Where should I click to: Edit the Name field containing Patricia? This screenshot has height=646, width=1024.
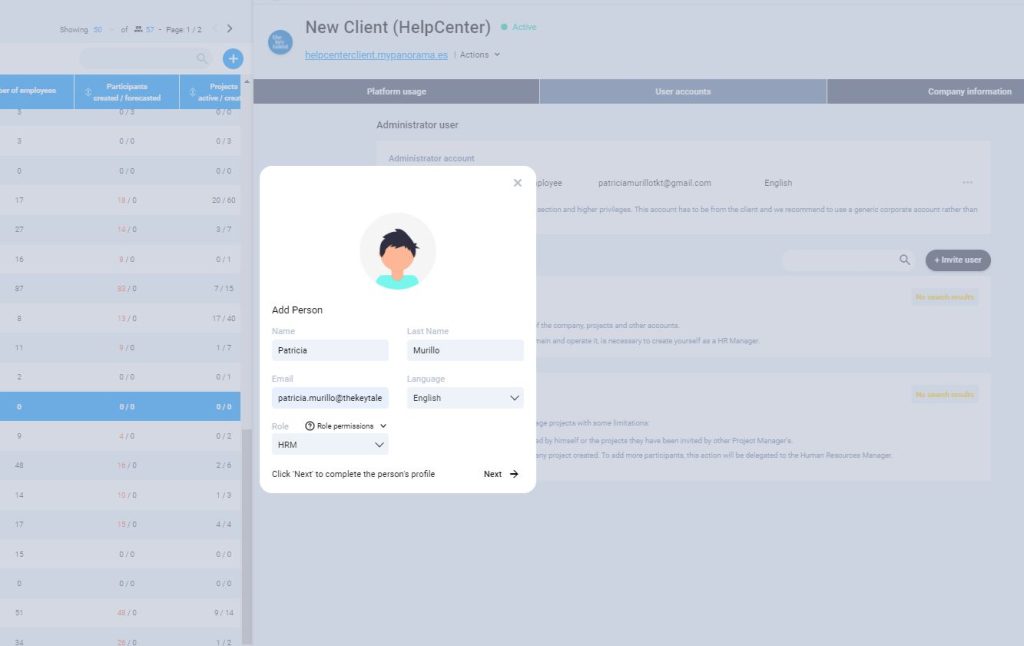tap(330, 351)
